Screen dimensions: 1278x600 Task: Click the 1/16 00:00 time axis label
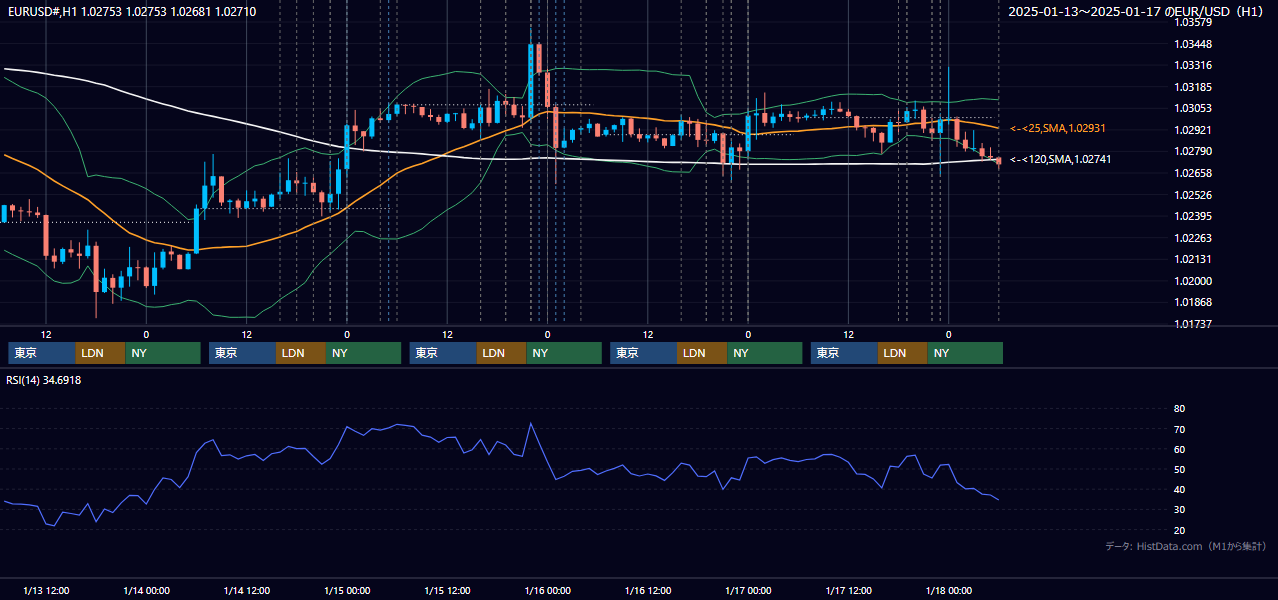point(547,591)
